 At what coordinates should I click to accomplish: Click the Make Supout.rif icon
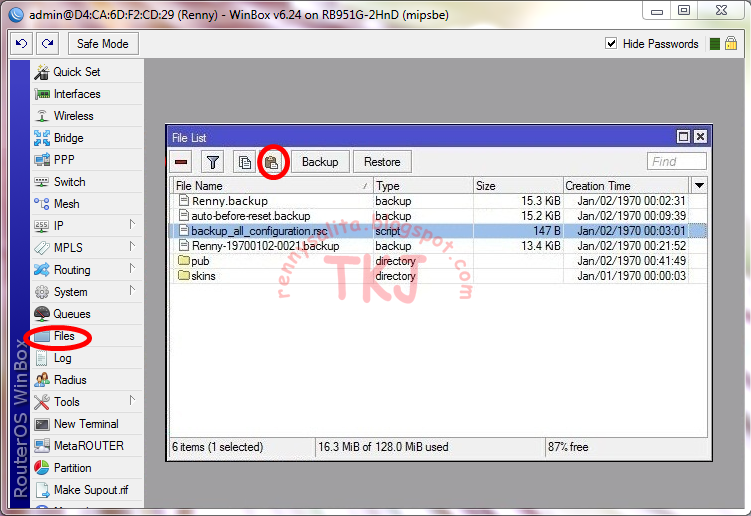(x=42, y=490)
